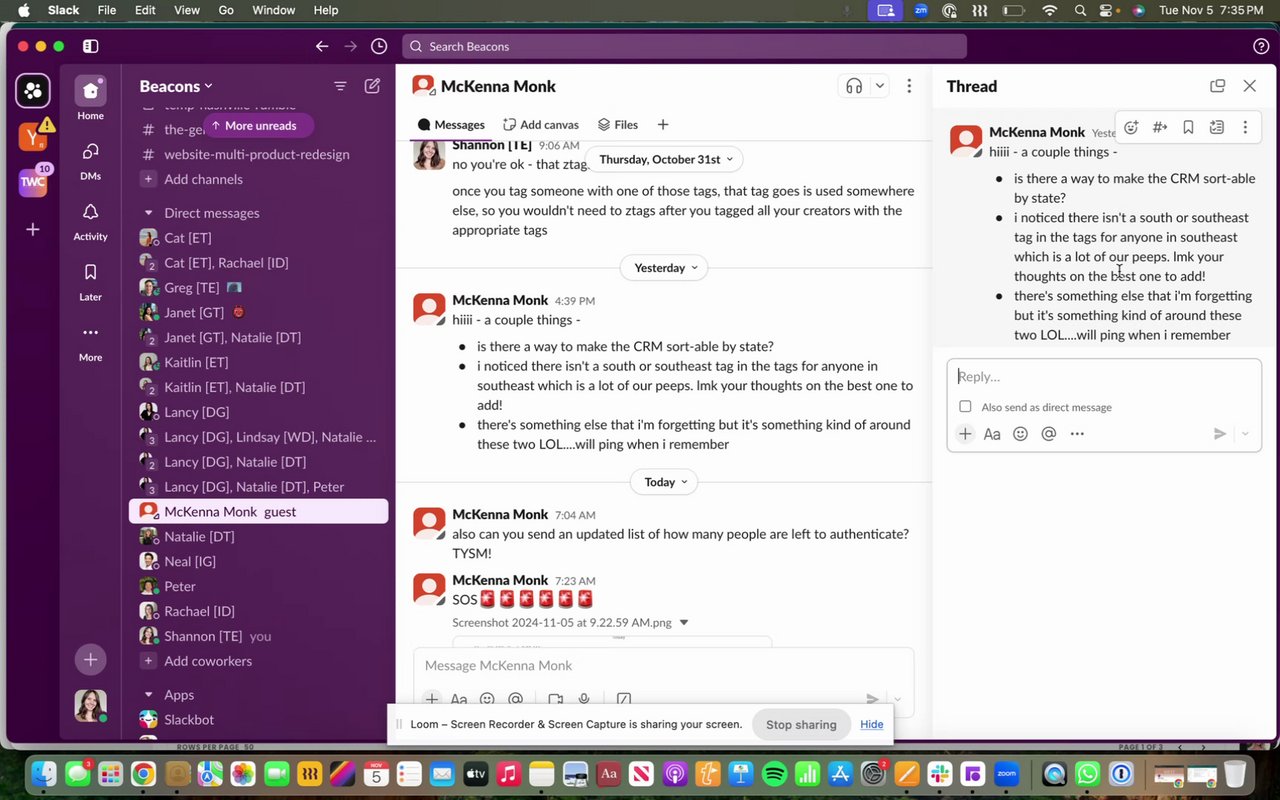Open Slackbot in Apps
Image resolution: width=1280 pixels, height=800 pixels.
tap(189, 720)
